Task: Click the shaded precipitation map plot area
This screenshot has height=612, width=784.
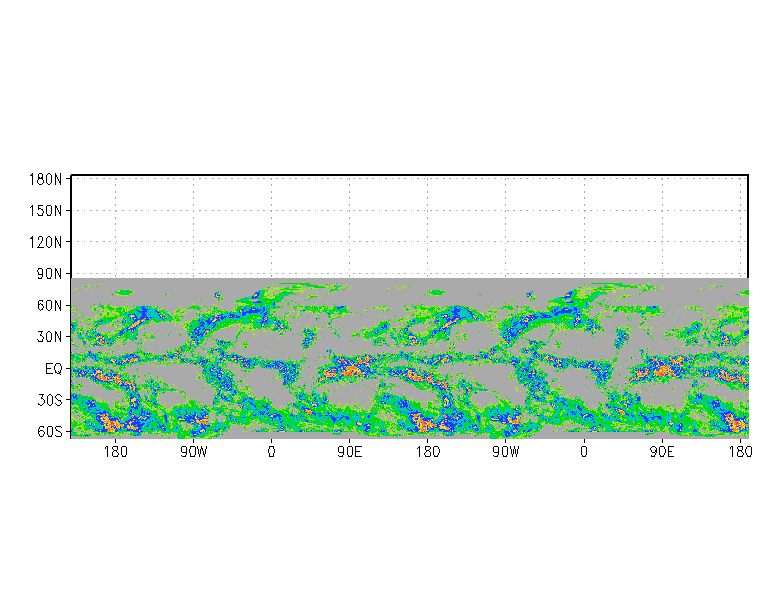Action: [x=410, y=358]
